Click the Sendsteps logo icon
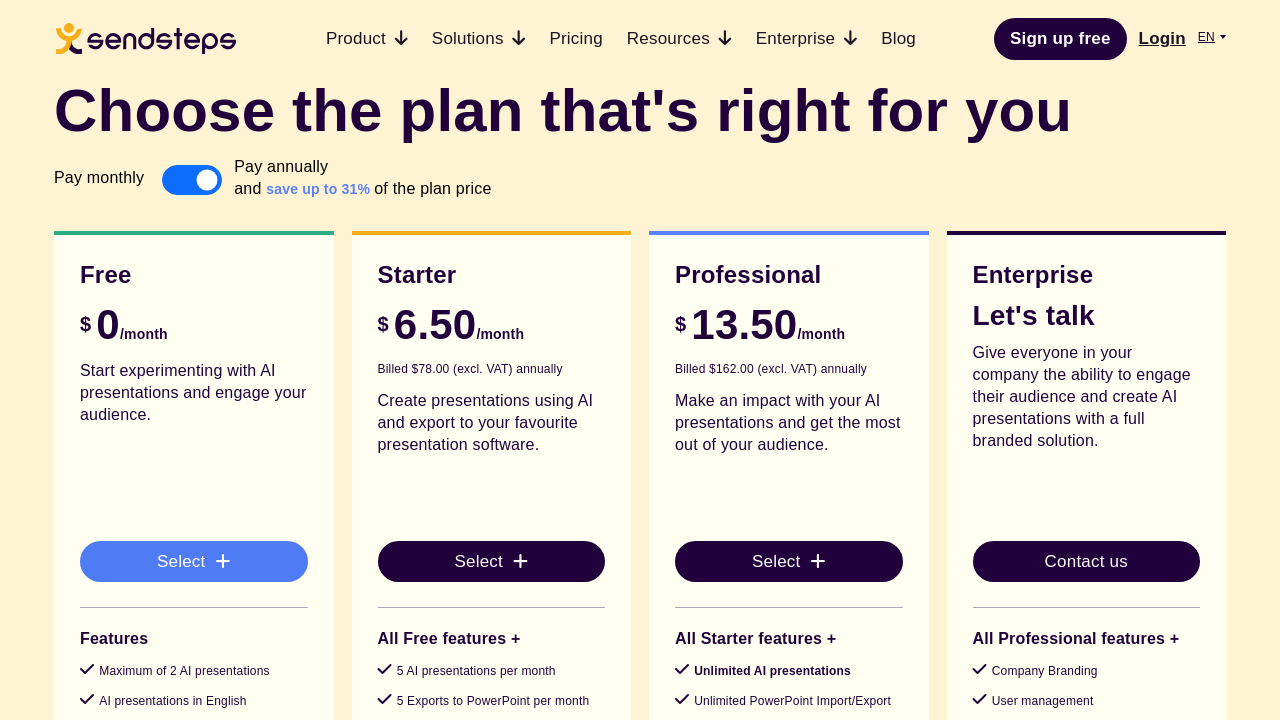Screen dimensions: 1280x720 pyautogui.click(x=69, y=38)
